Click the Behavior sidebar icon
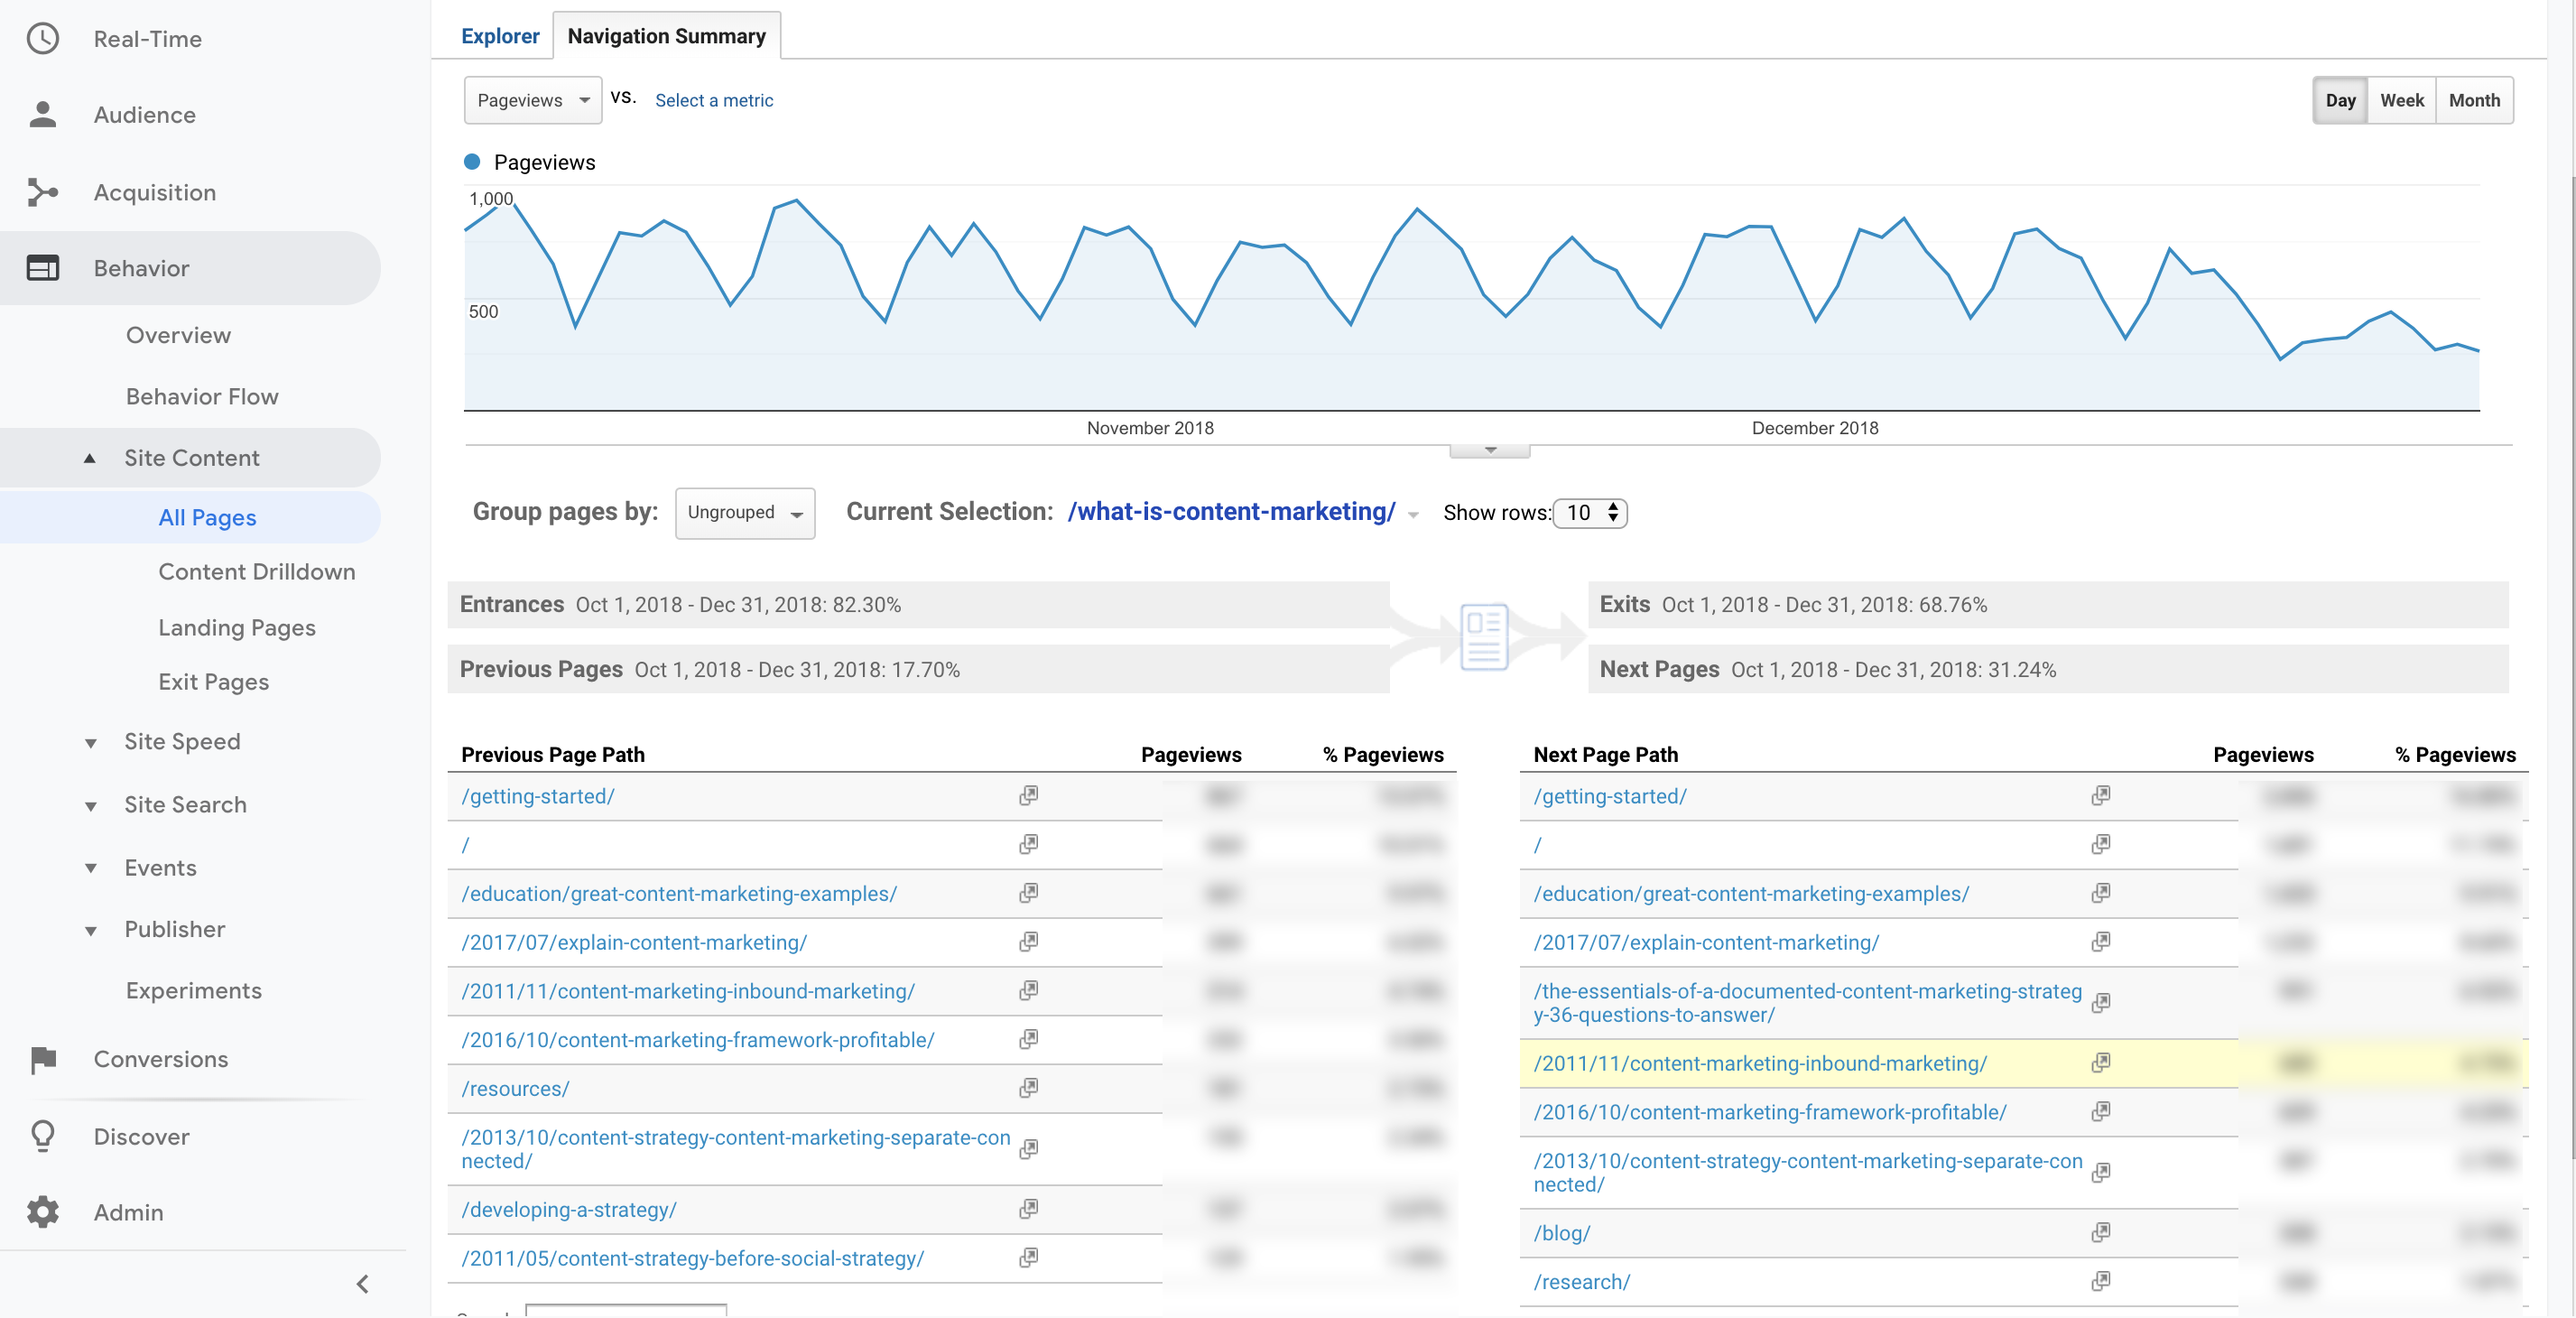 click(43, 267)
